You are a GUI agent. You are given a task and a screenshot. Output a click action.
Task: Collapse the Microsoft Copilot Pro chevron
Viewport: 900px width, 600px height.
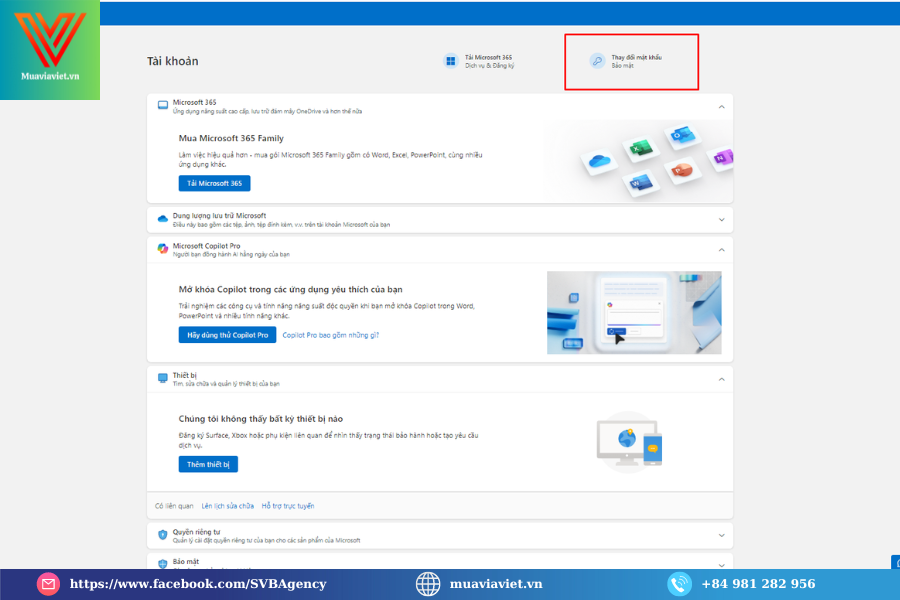click(721, 250)
